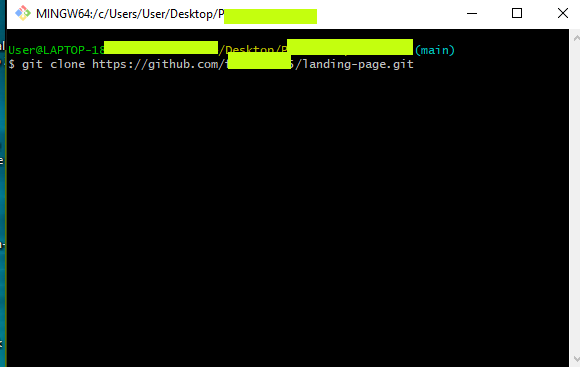Viewport: 580px width, 367px height.
Task: Click the scrollbar down arrow in terminal
Action: coord(576,358)
